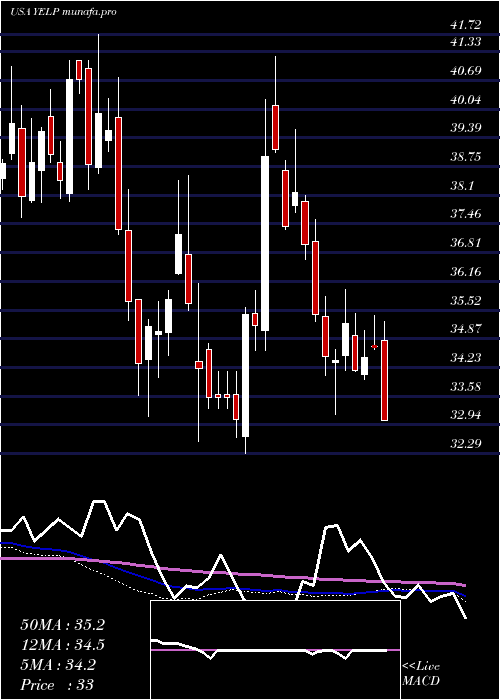Select the 32.94 price axis label
This screenshot has width=500, height=700.
click(466, 415)
